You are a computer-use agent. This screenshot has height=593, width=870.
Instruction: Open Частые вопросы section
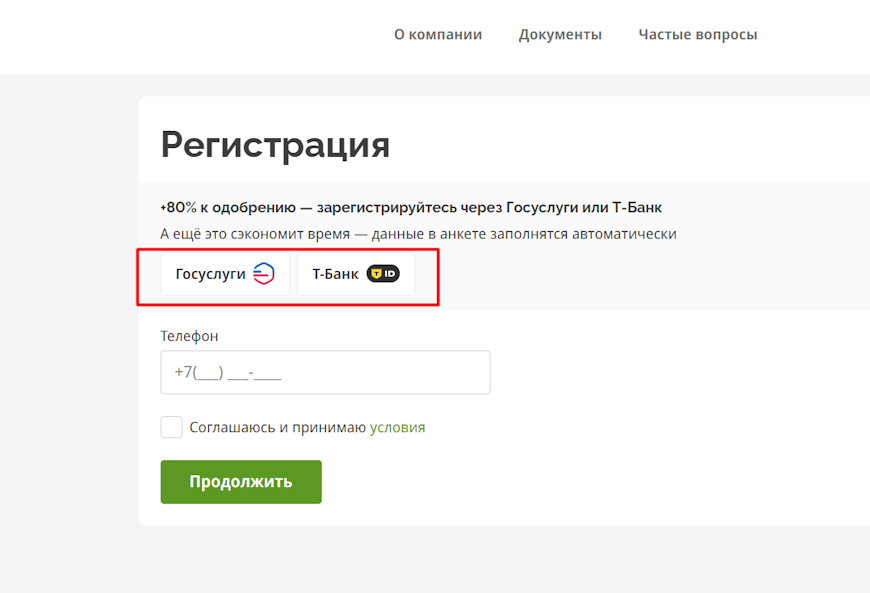[697, 34]
